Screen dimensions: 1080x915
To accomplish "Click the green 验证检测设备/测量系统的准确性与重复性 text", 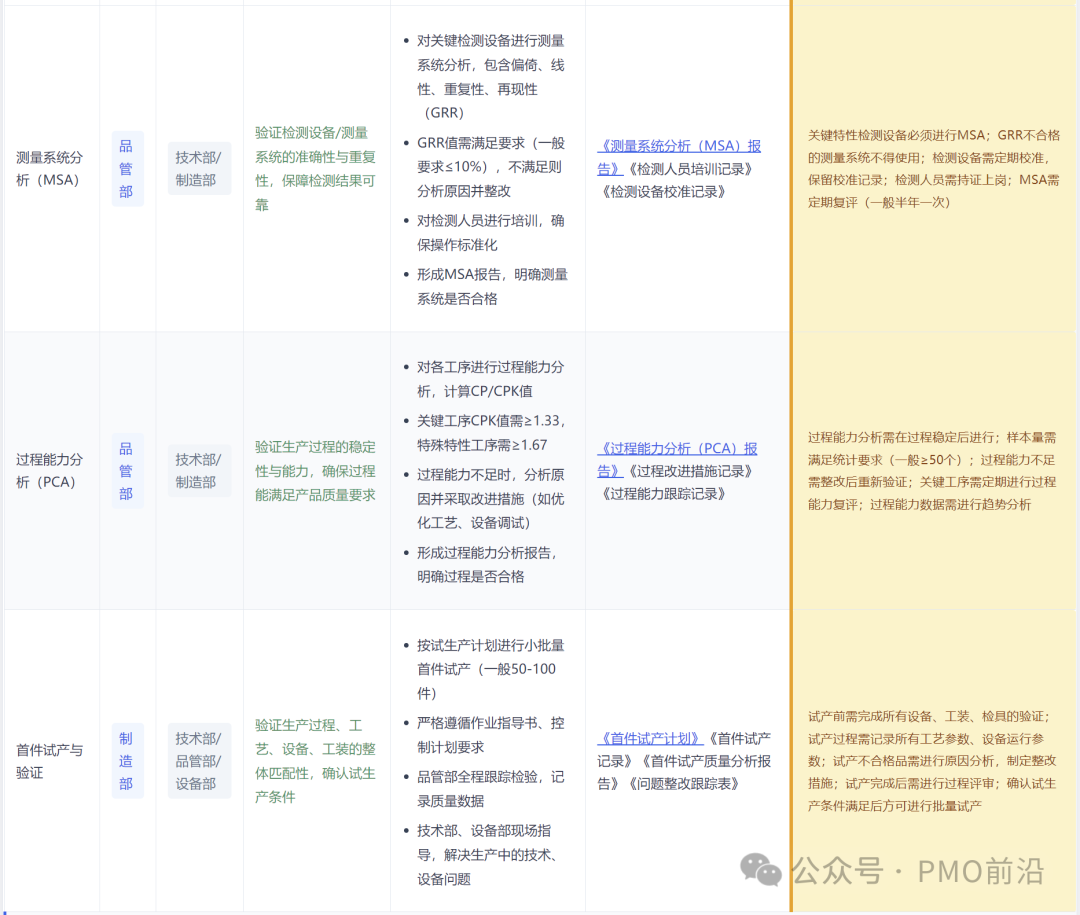I will [x=315, y=168].
